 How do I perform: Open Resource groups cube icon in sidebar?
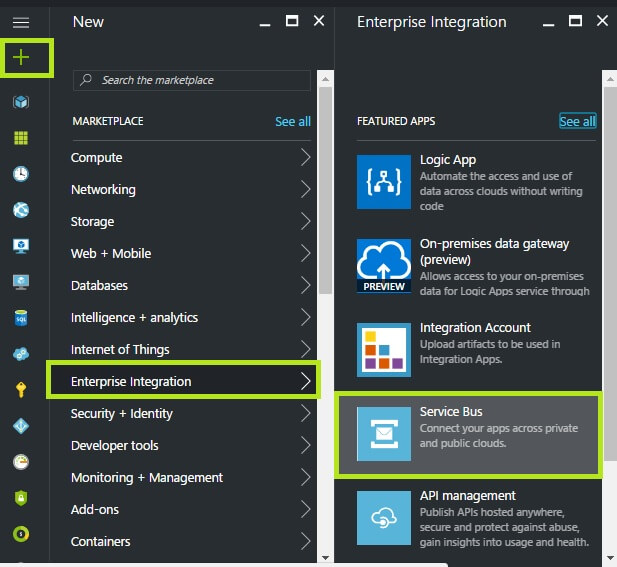click(x=21, y=102)
